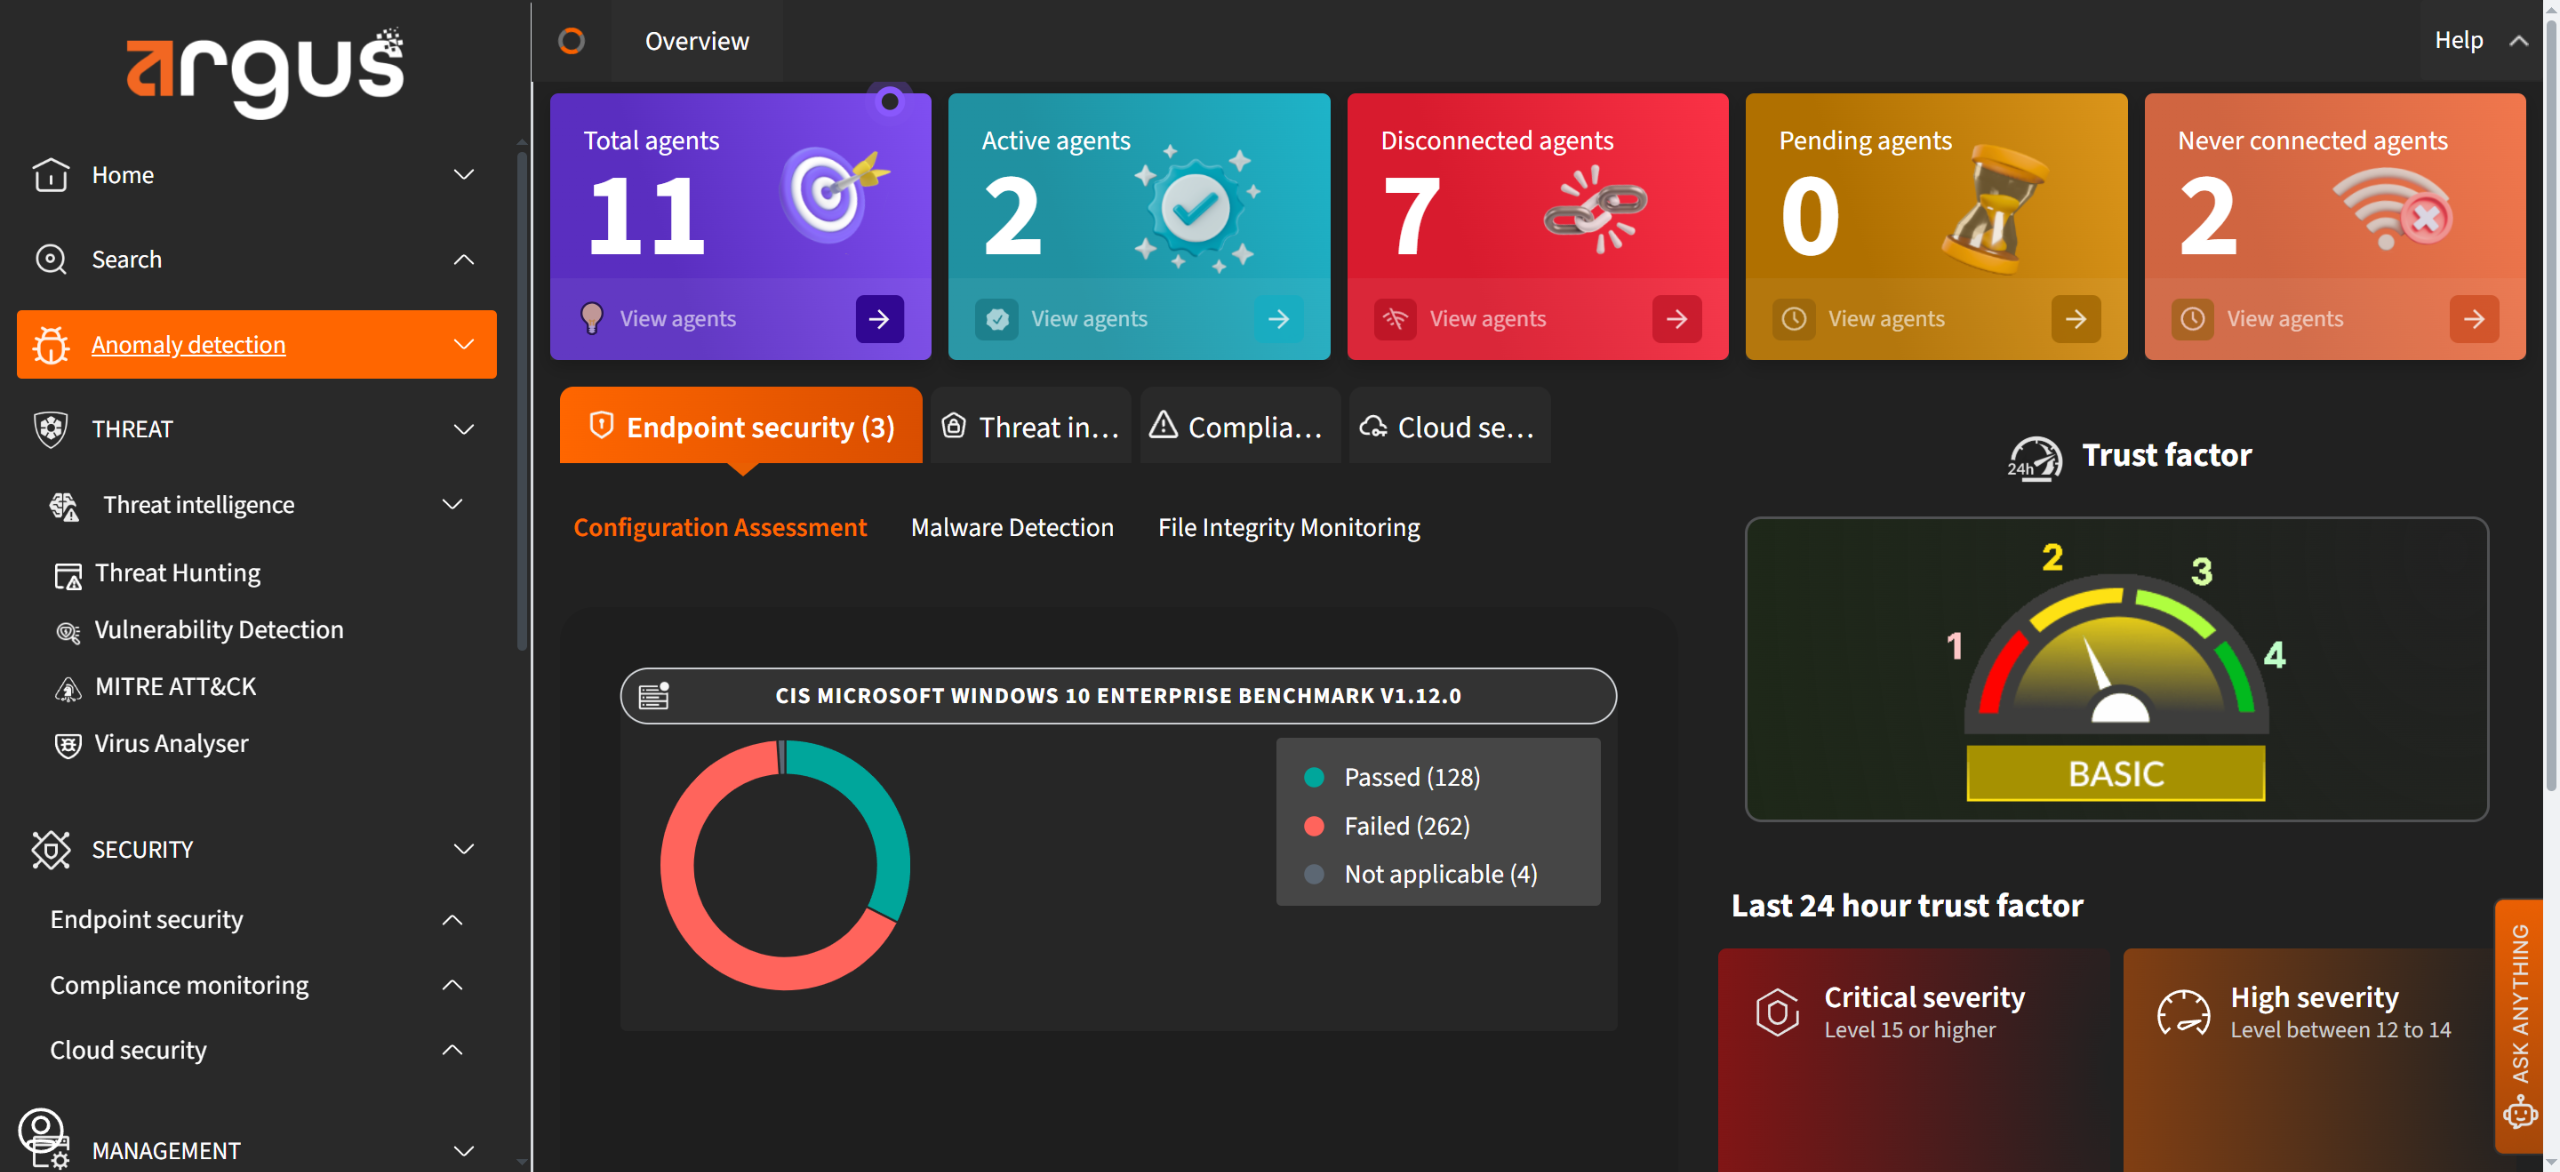Toggle the Failed (262) legend entry
The height and width of the screenshot is (1172, 2560).
pos(1406,826)
